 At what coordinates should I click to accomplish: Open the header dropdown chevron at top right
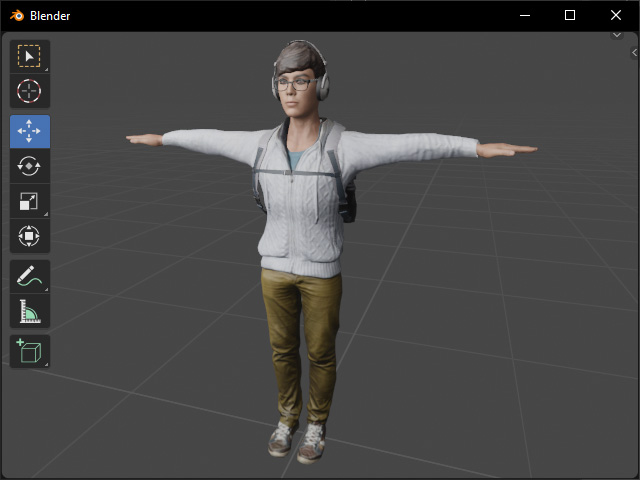617,35
